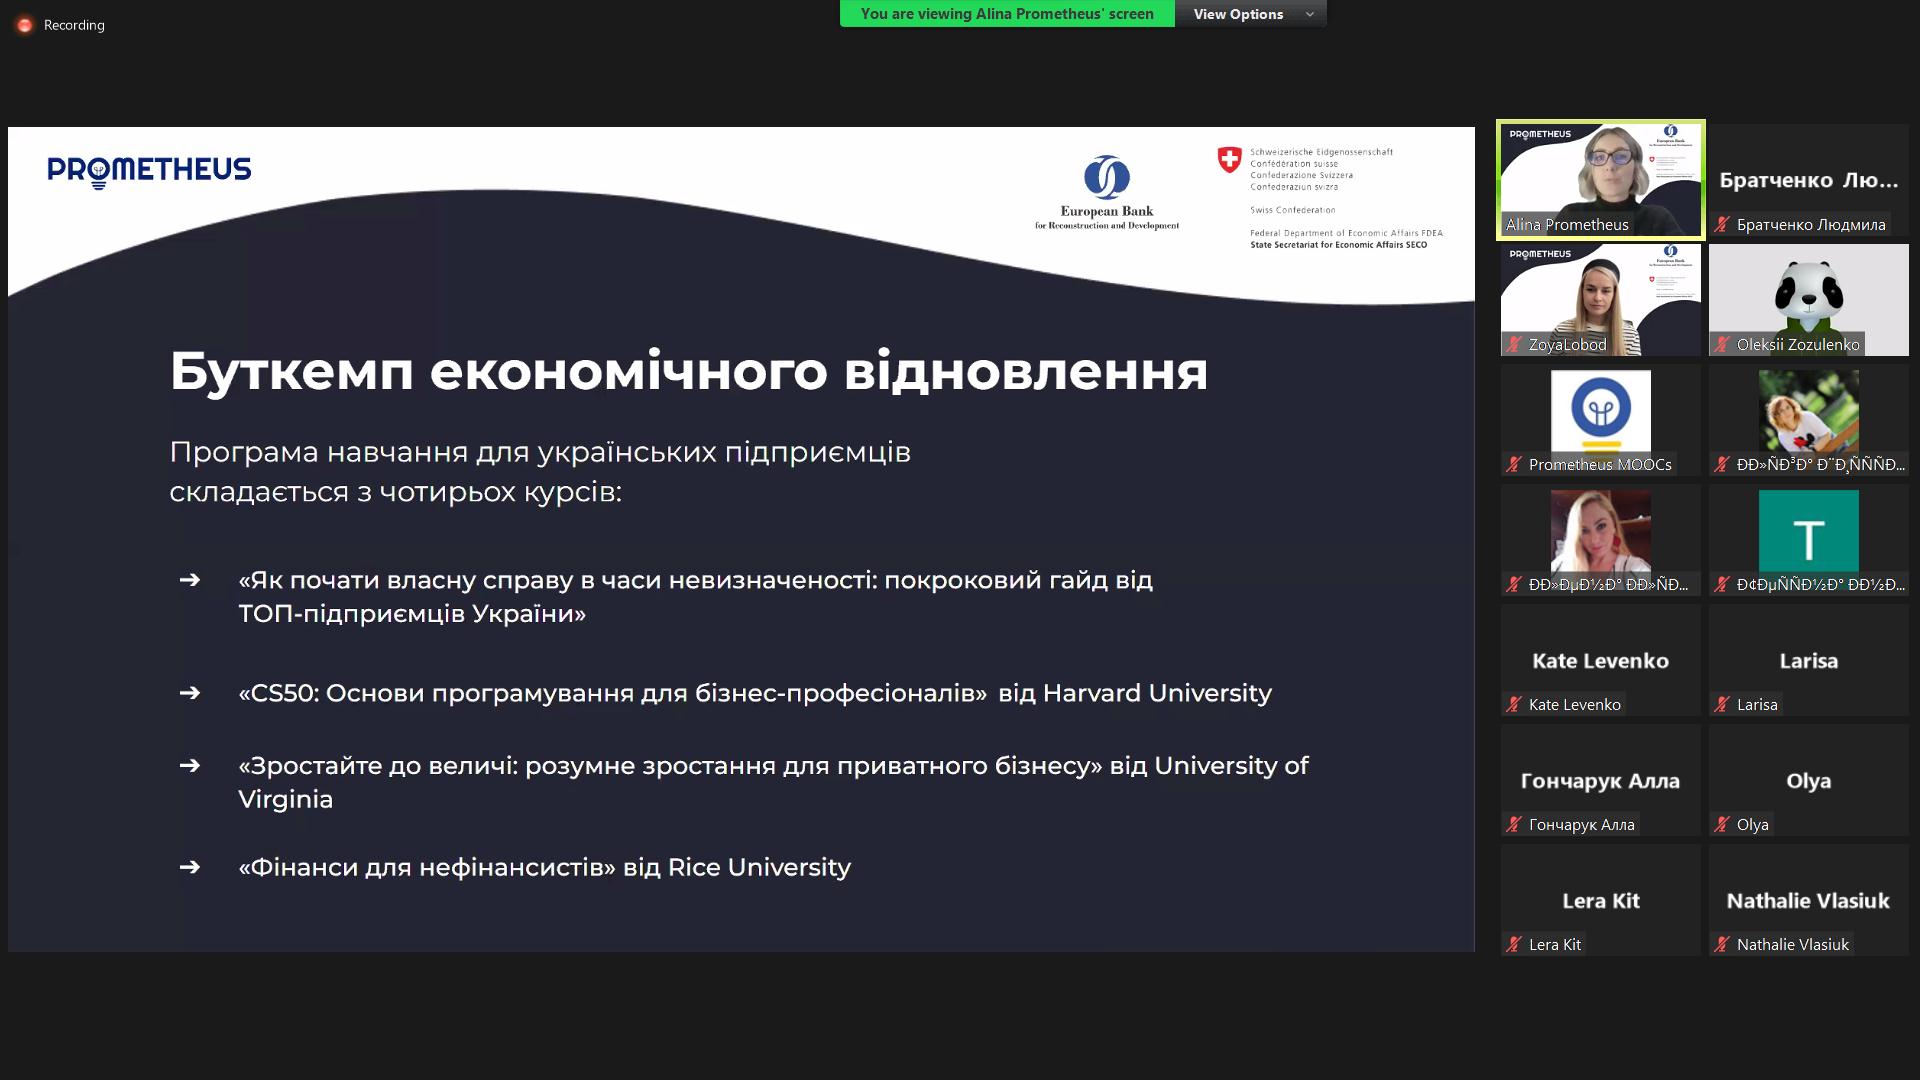Select the Nathalie Vlasiuk participant tile
1920x1080 pixels.
pyautogui.click(x=1808, y=900)
